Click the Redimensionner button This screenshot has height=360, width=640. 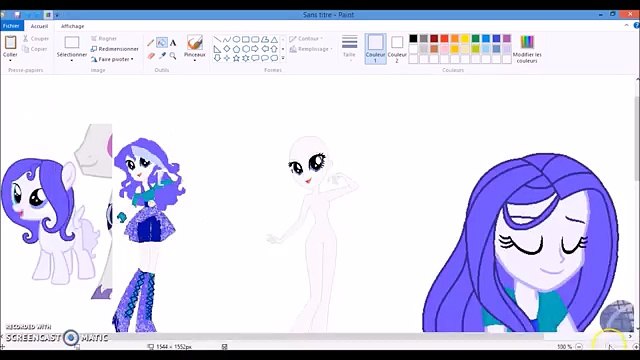click(x=115, y=49)
